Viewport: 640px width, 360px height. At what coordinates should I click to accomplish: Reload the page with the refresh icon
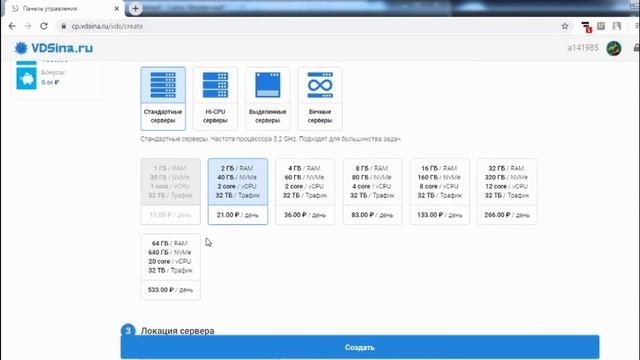(44, 26)
